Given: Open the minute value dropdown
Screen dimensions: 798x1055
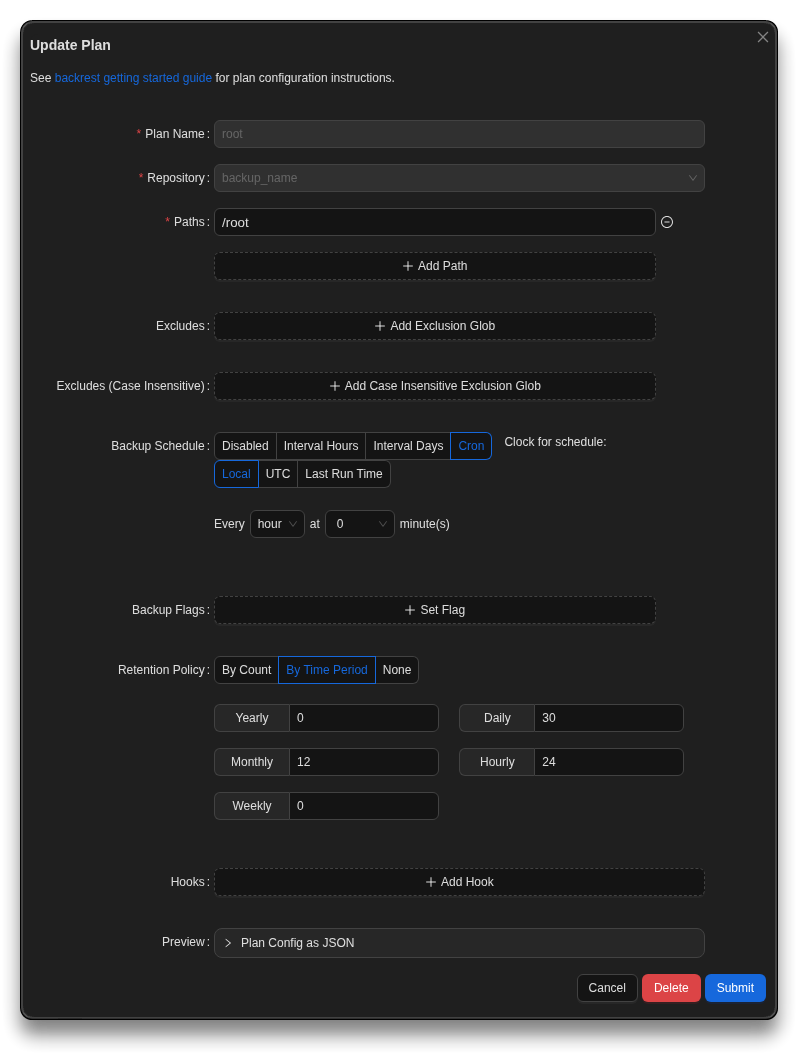Looking at the screenshot, I should point(360,523).
